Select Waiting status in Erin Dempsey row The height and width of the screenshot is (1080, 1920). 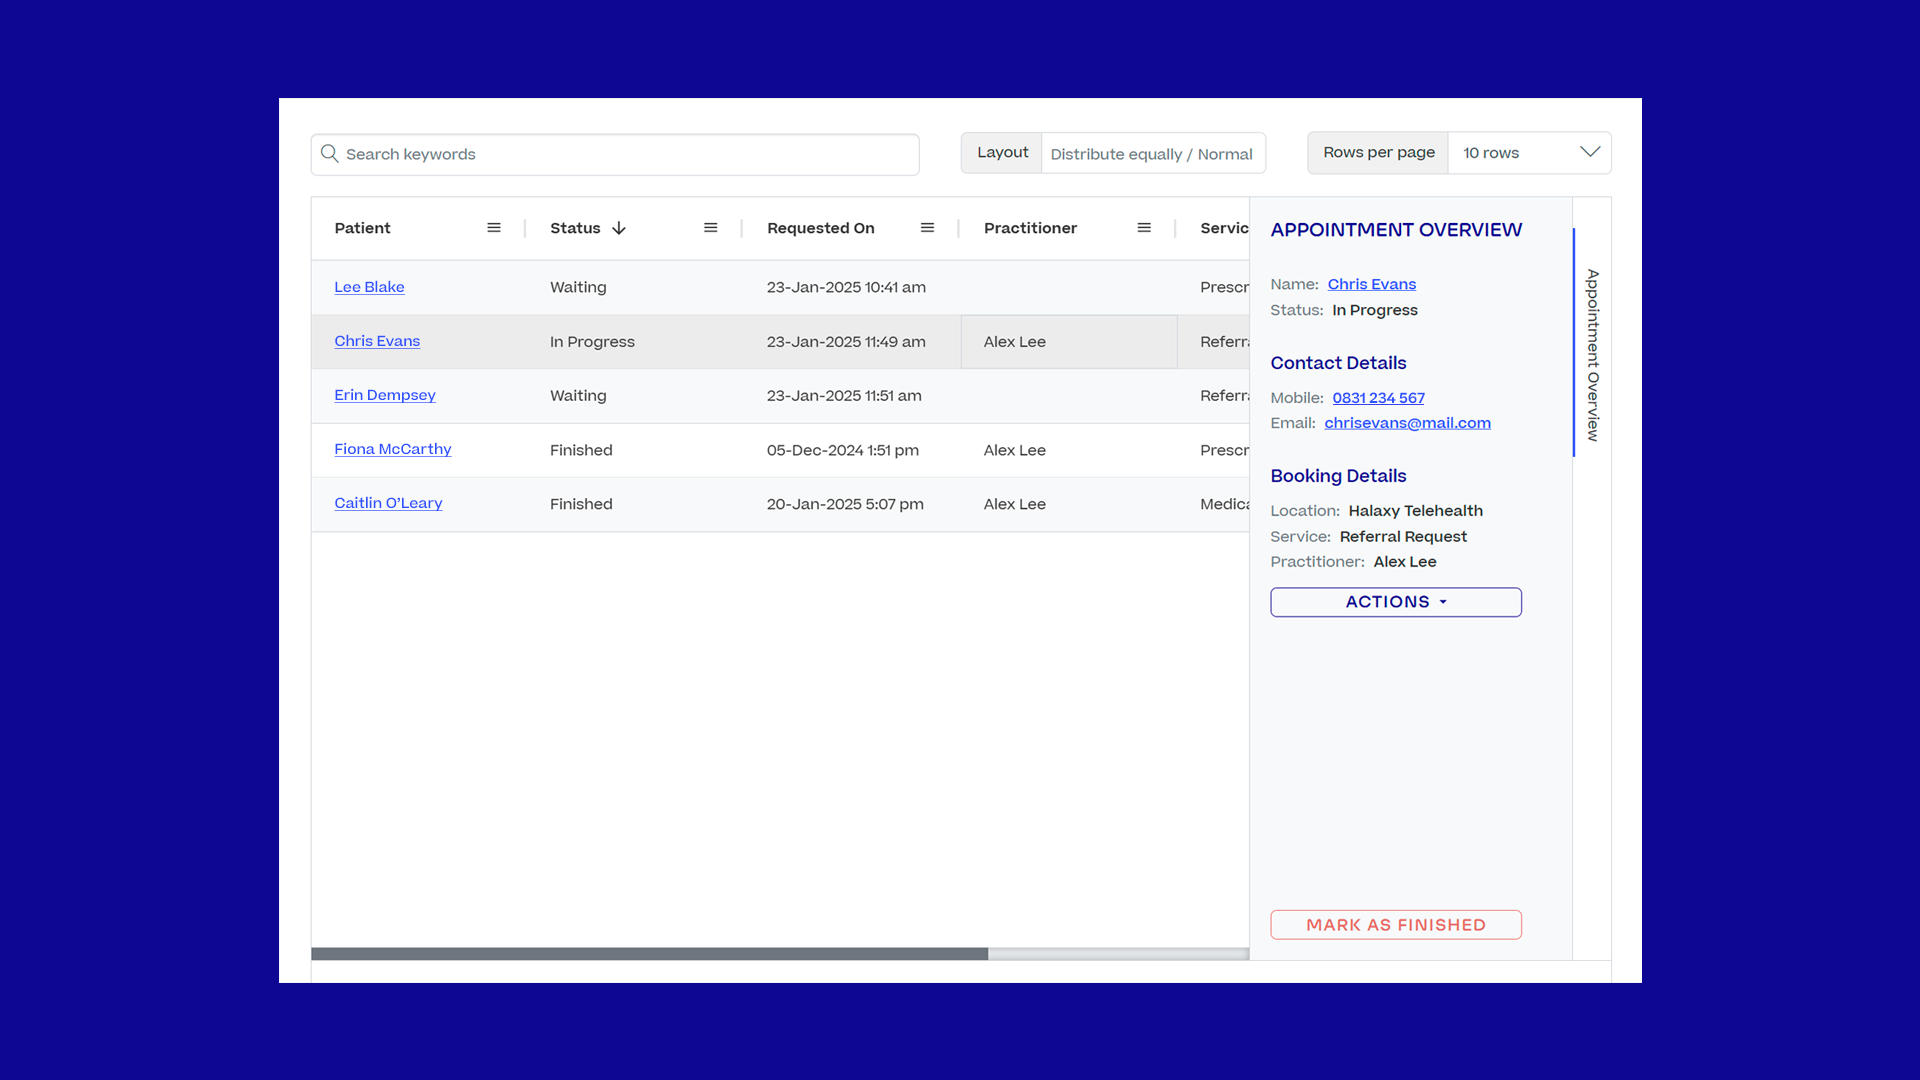click(x=578, y=396)
